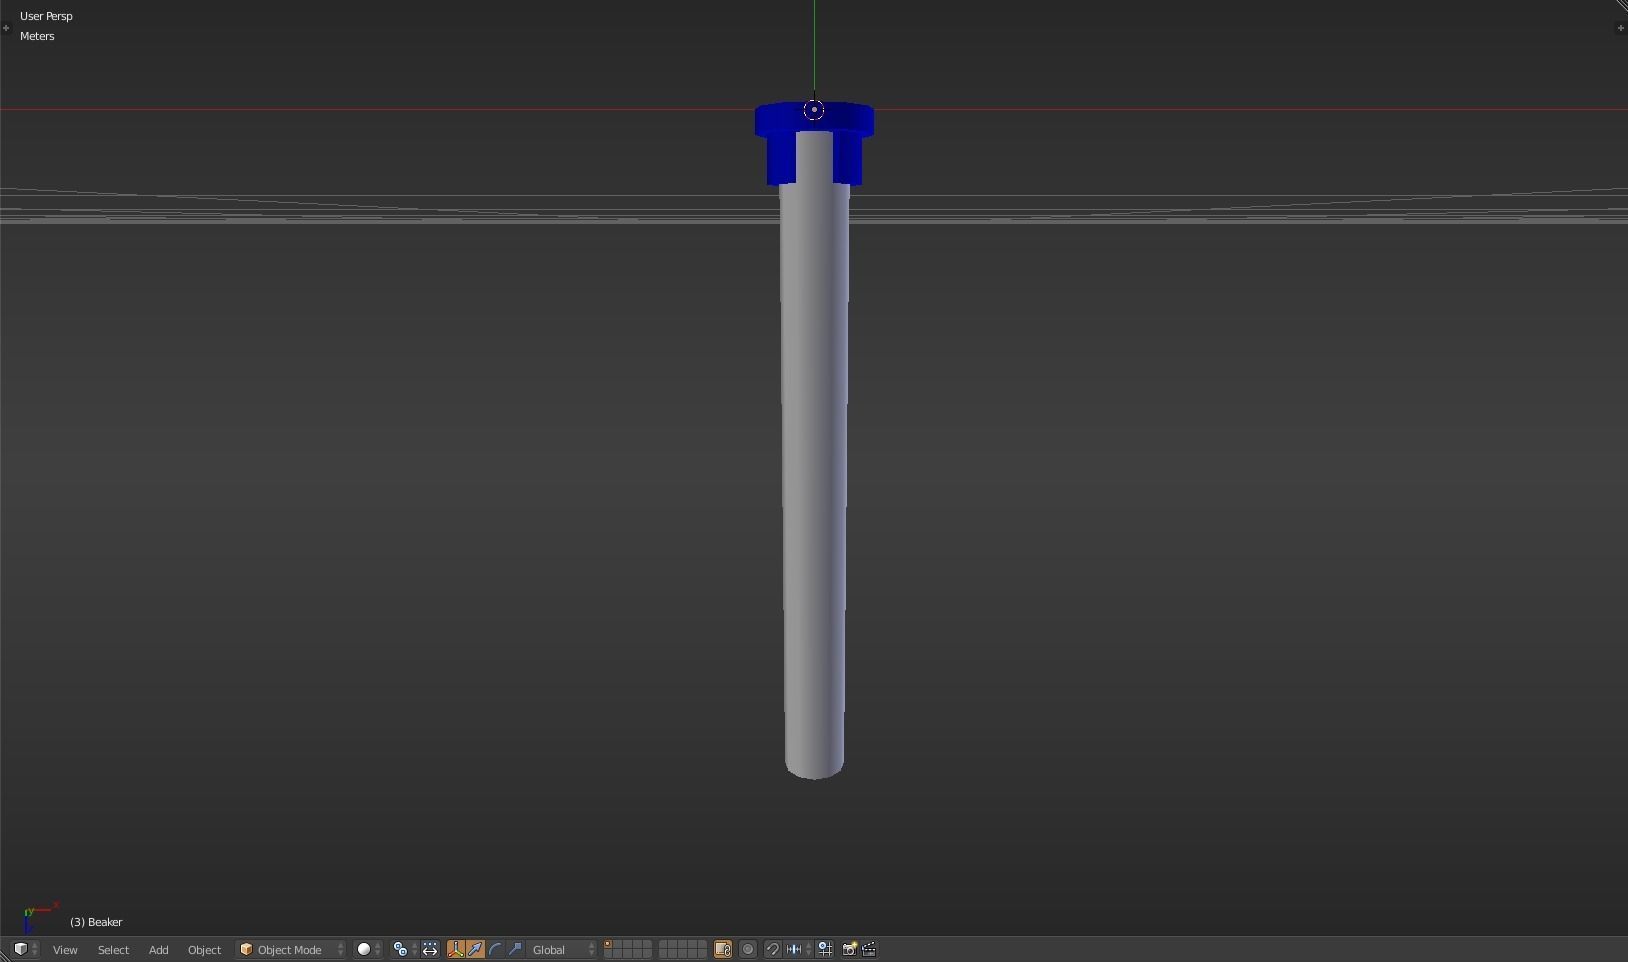Open the Select menu
Viewport: 1628px width, 962px height.
113,949
